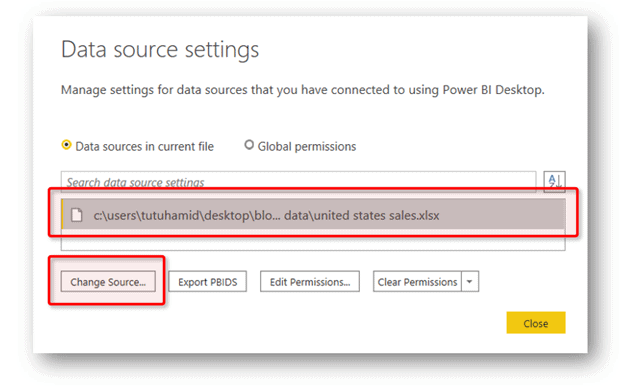Click Change Source button
This screenshot has width=624, height=388.
[108, 282]
